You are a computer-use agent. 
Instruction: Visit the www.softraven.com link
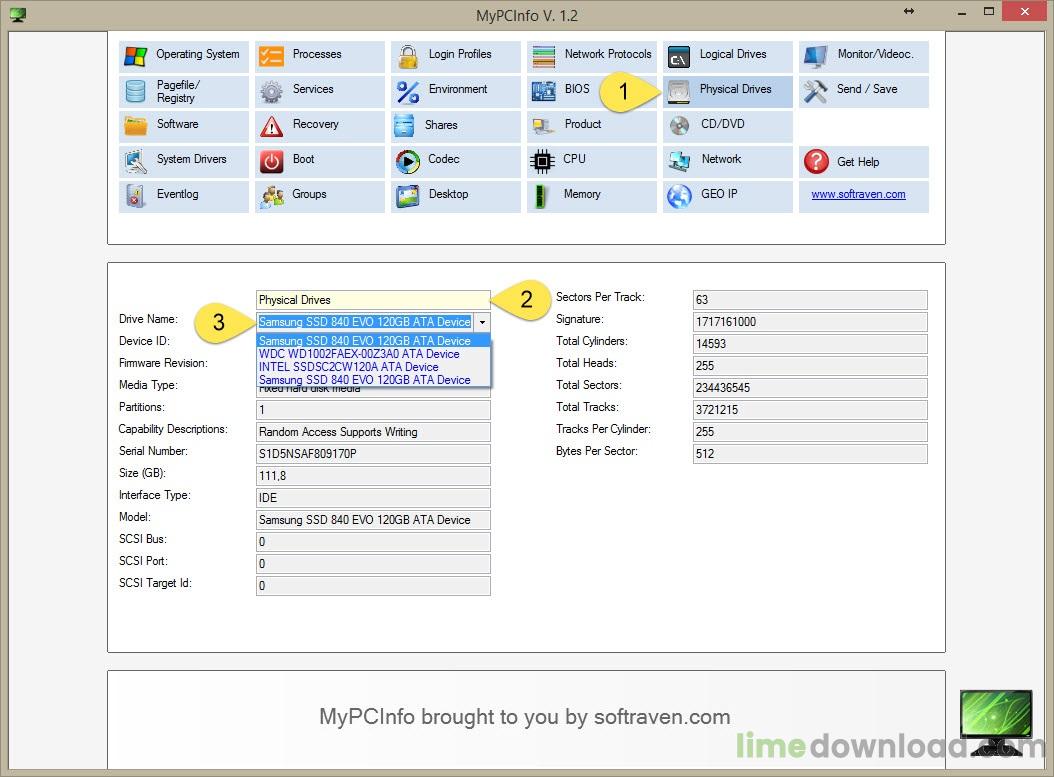pos(858,194)
